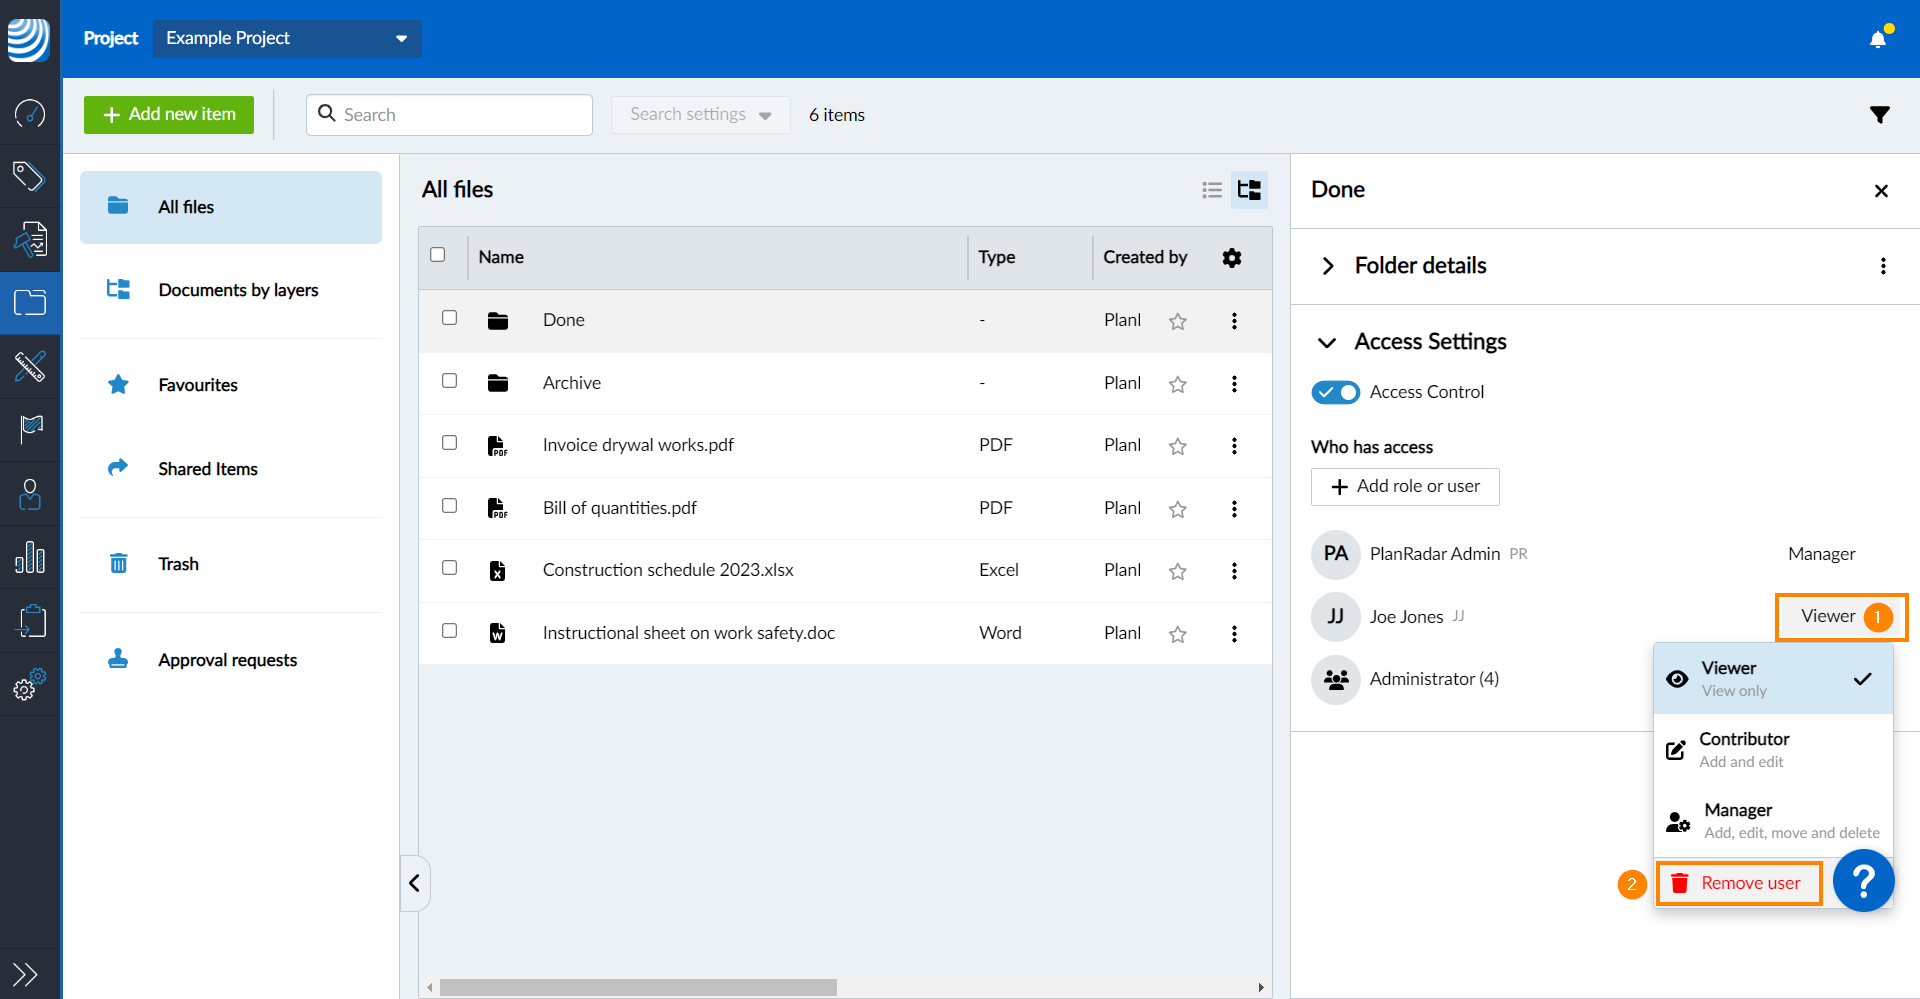Open the settings gears in the sidebar
The width and height of the screenshot is (1920, 999).
coord(29,685)
